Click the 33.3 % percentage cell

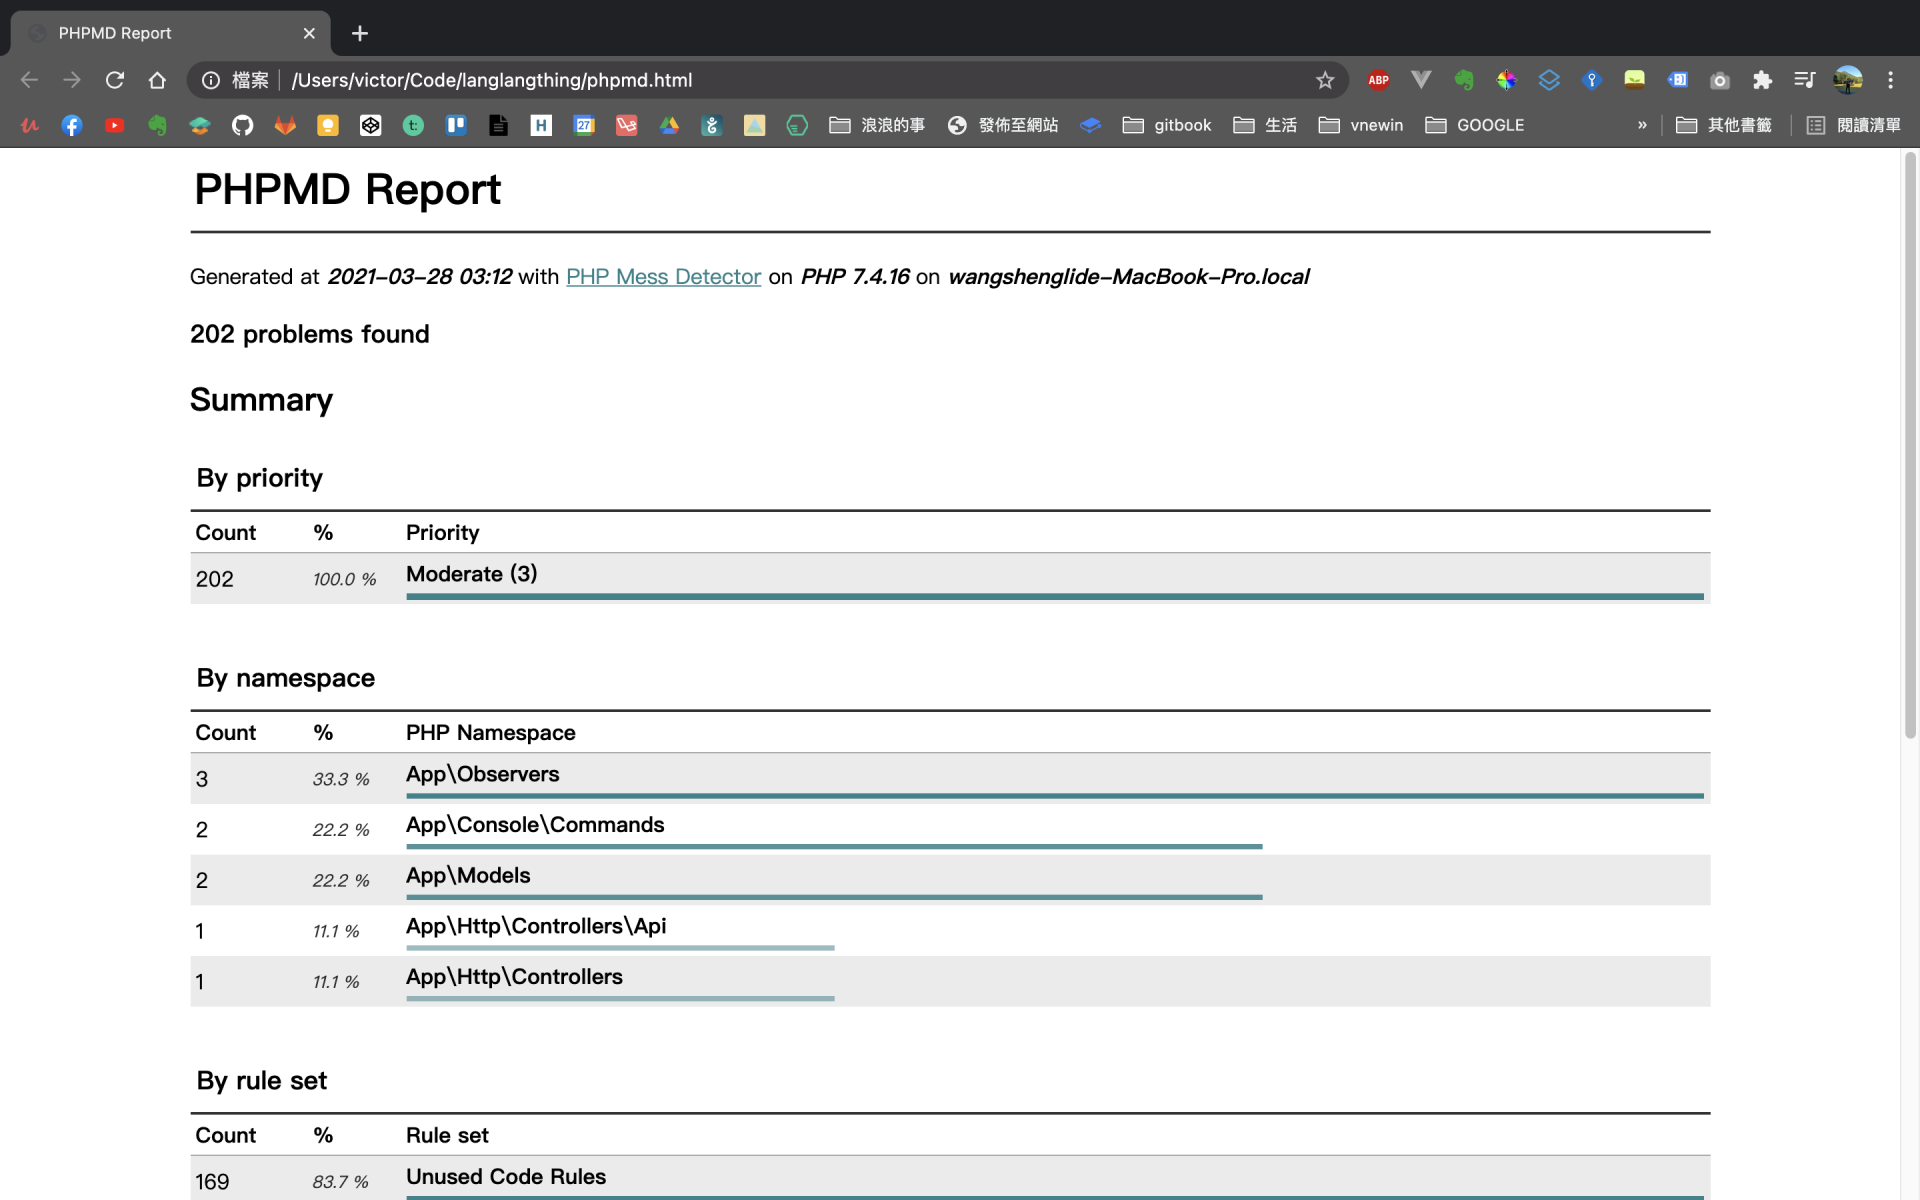pos(341,779)
